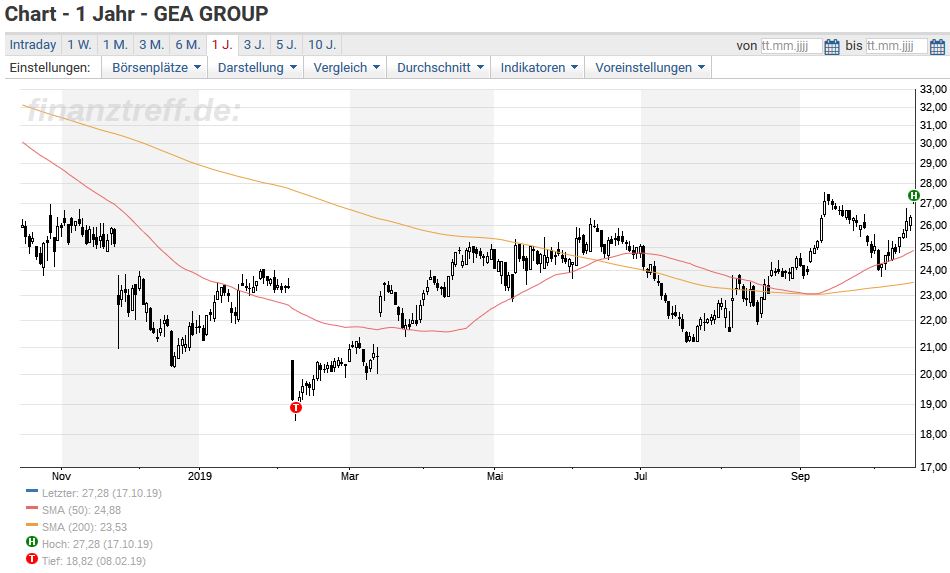Click the blue Letzter color swatch
The height and width of the screenshot is (573, 950).
point(32,491)
